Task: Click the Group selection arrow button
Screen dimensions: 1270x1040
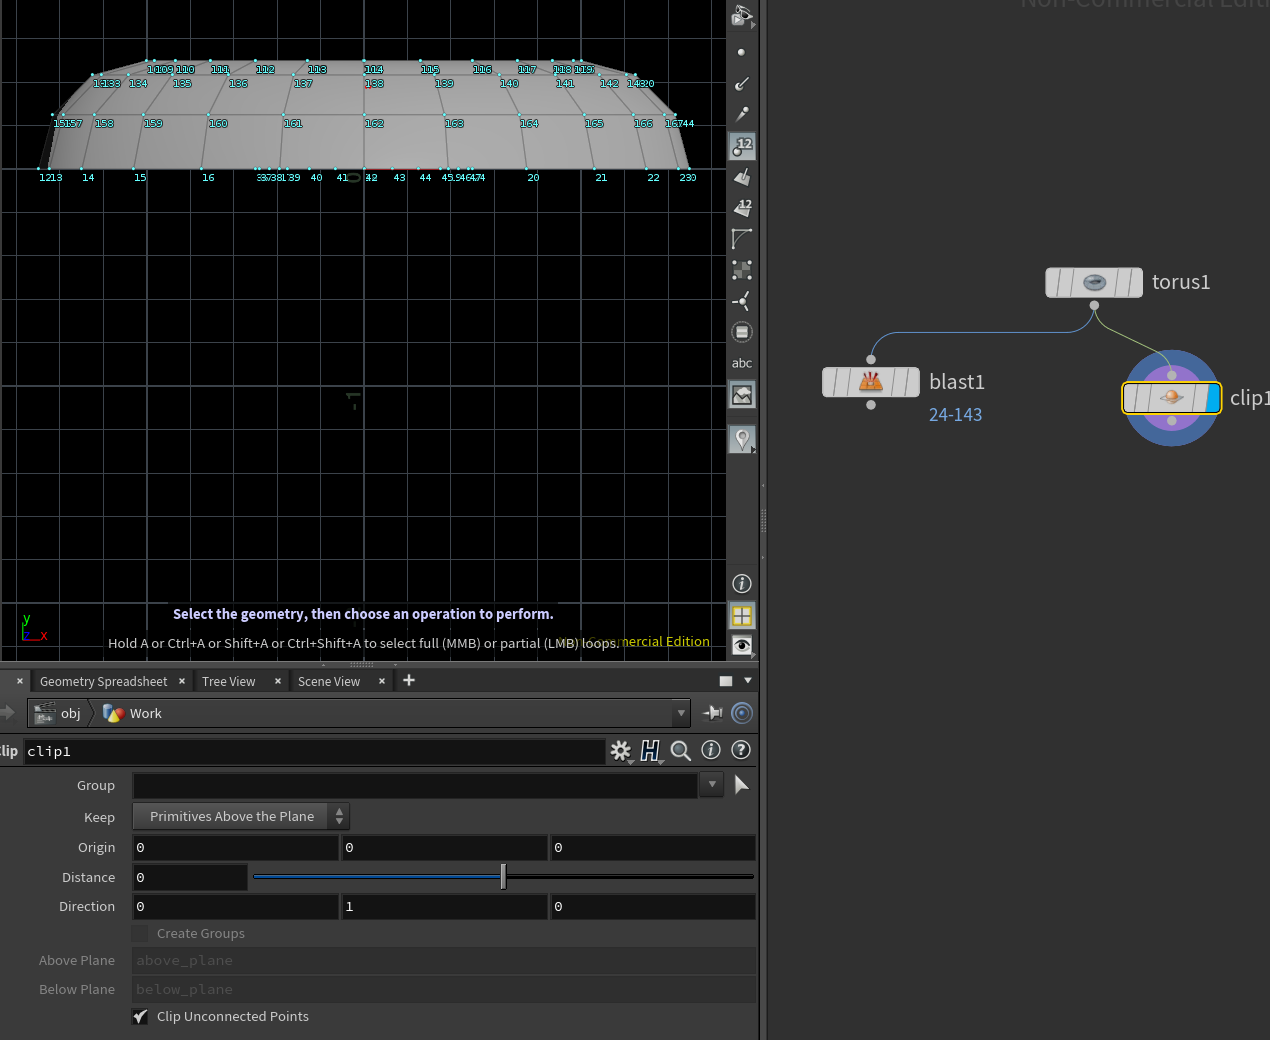Action: point(741,785)
